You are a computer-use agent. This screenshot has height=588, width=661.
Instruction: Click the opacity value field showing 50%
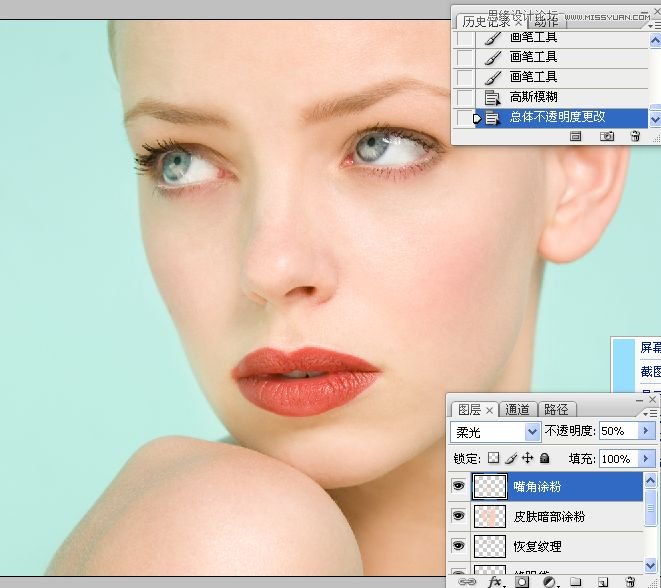coord(618,431)
